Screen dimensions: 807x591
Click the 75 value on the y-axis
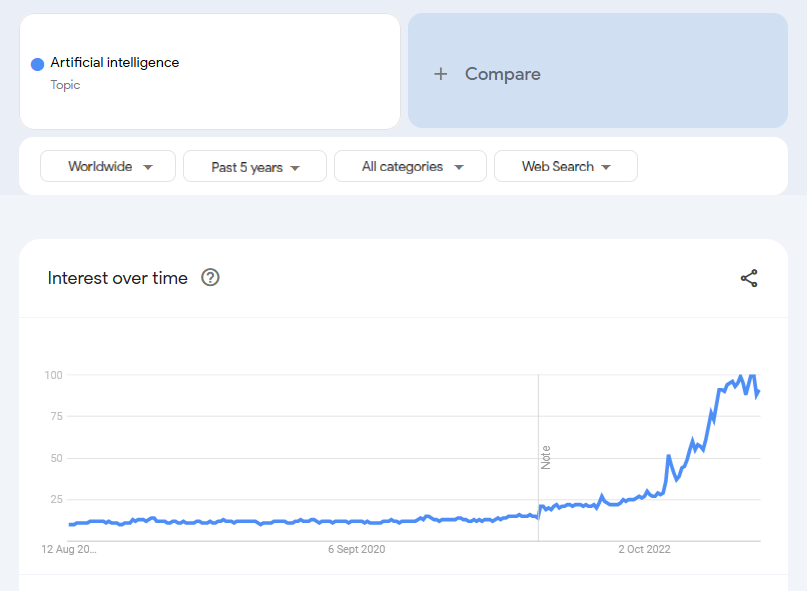coord(55,416)
